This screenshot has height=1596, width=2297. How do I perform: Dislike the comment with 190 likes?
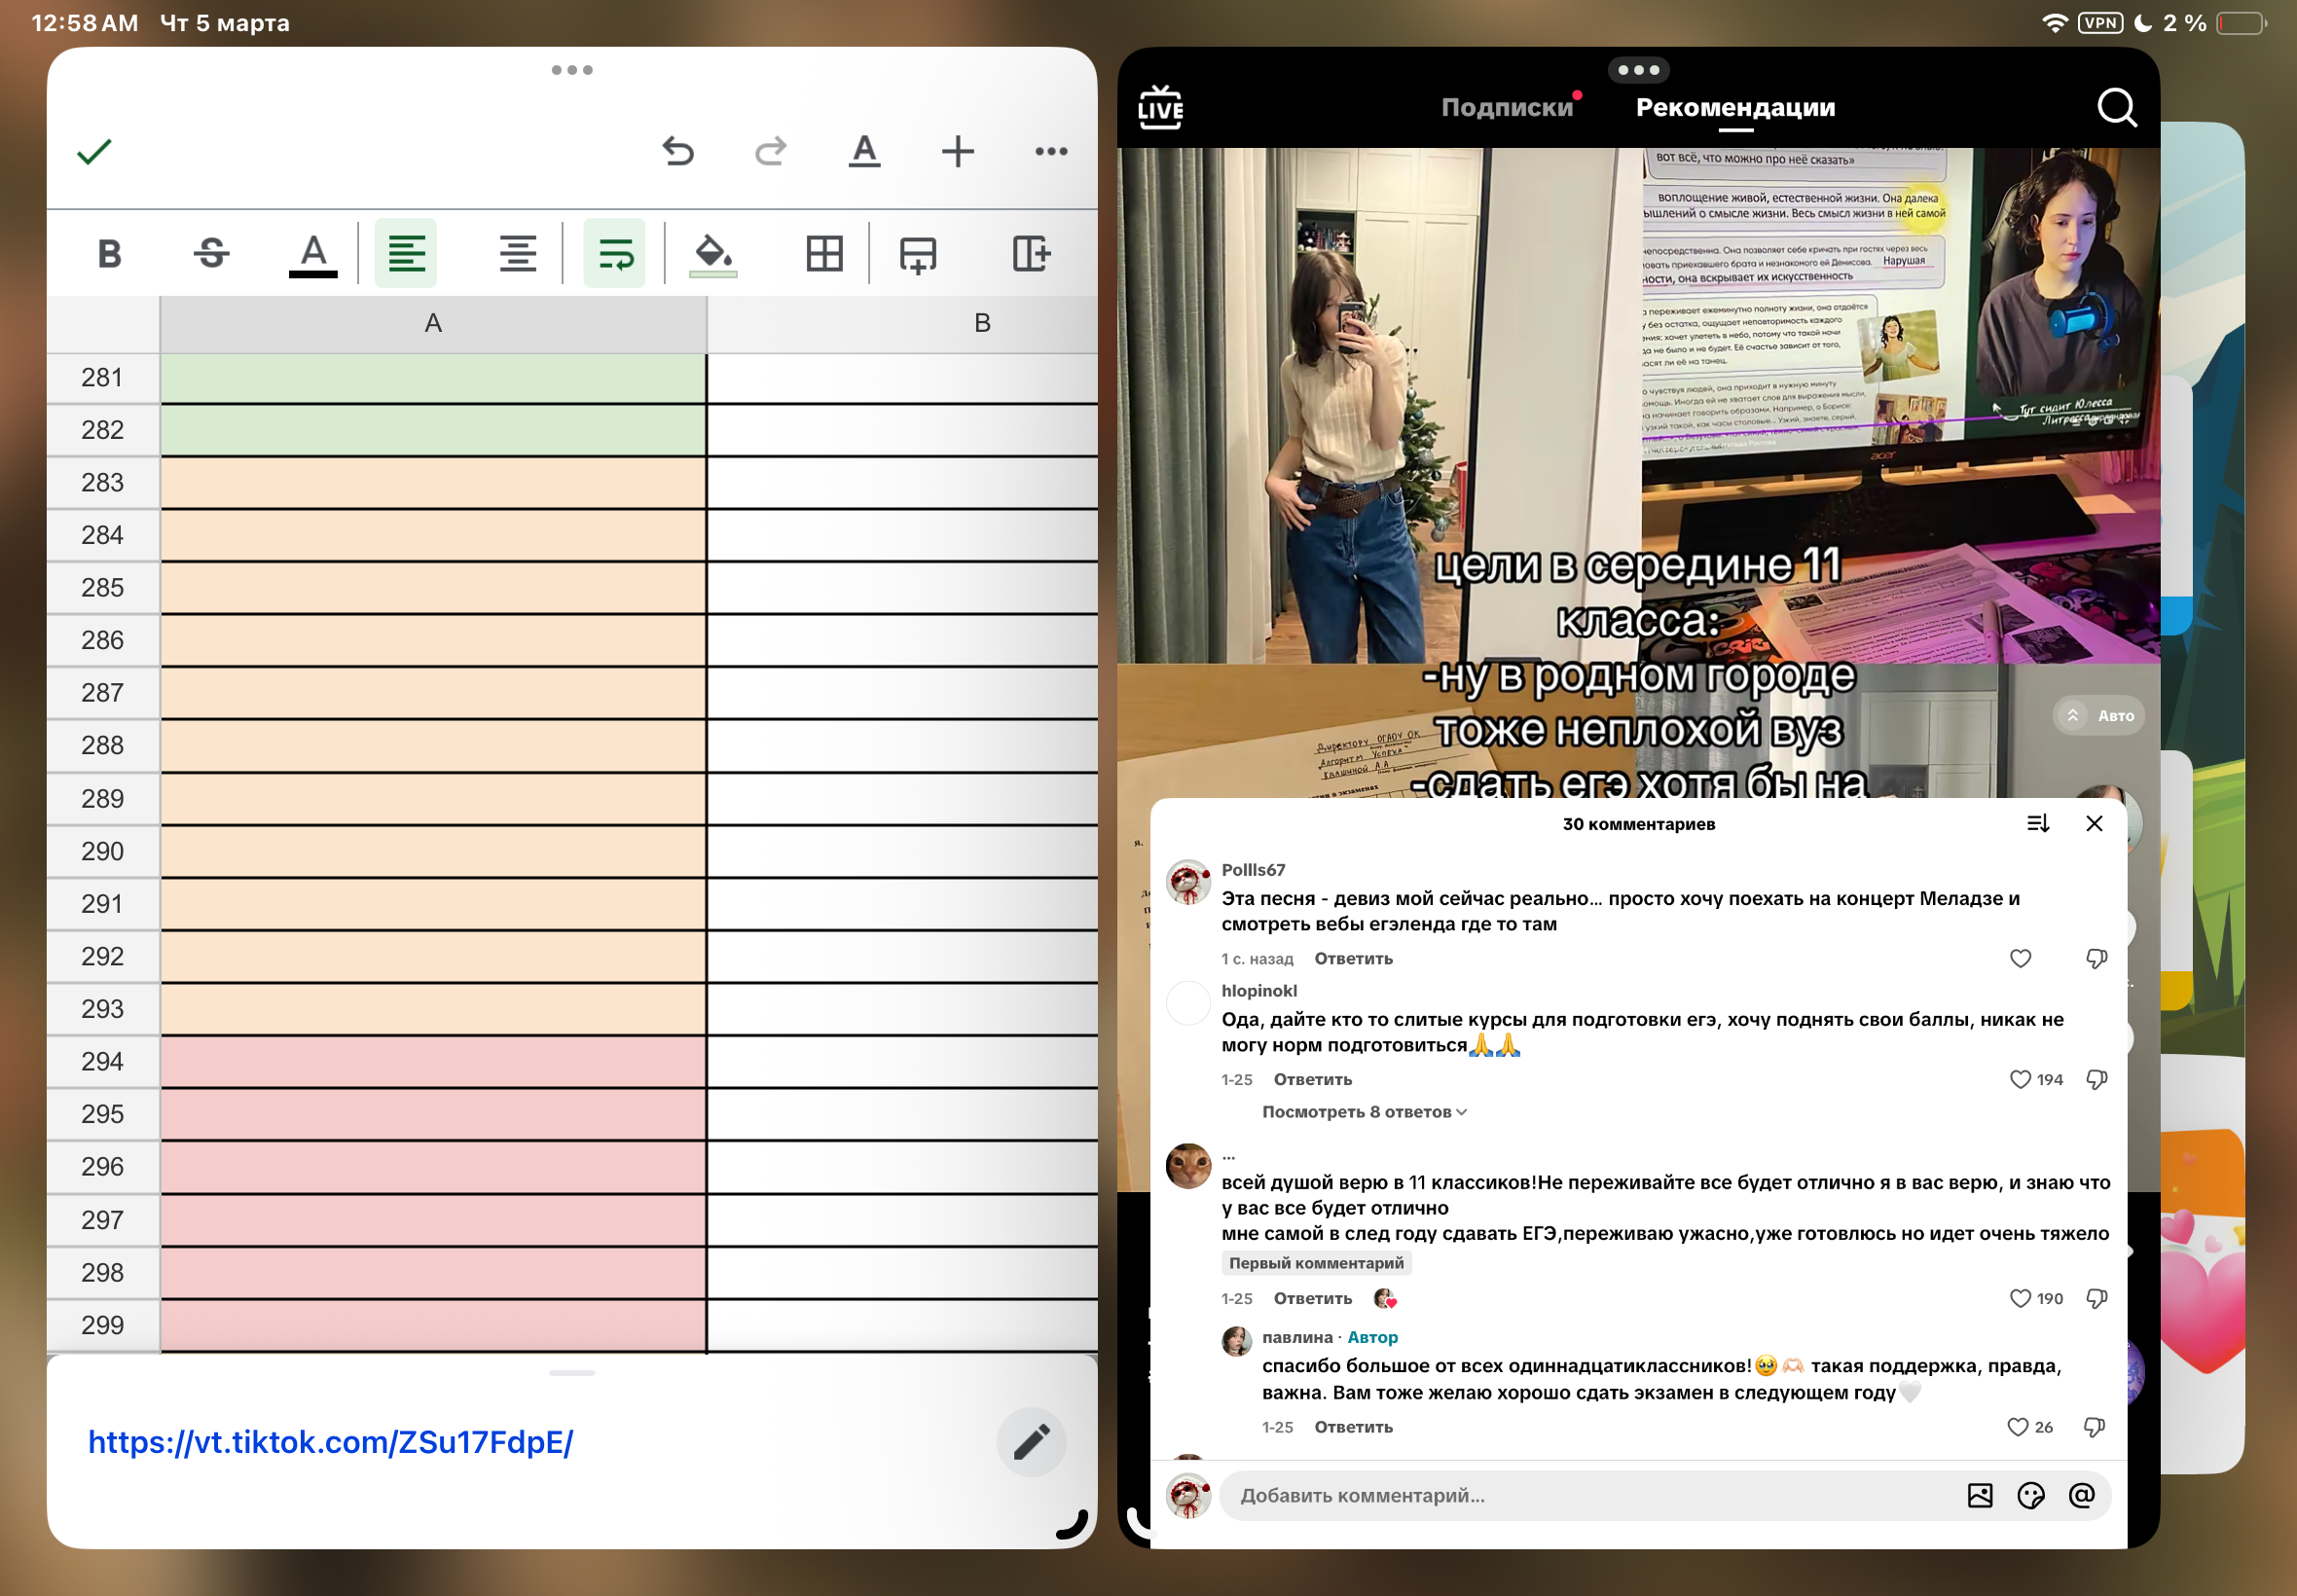coord(2096,1299)
